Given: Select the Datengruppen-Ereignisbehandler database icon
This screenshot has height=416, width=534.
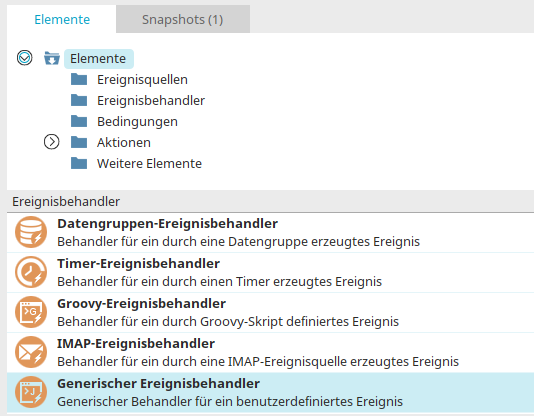Looking at the screenshot, I should pyautogui.click(x=31, y=232).
